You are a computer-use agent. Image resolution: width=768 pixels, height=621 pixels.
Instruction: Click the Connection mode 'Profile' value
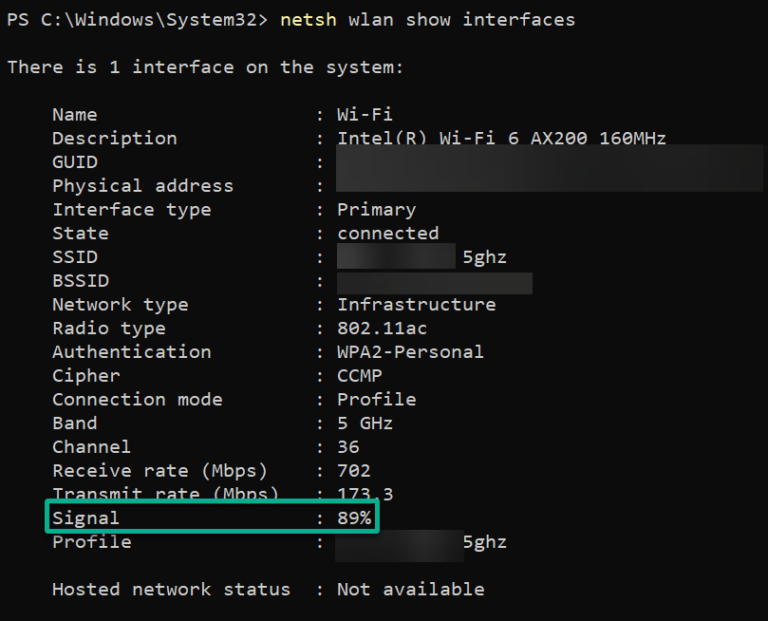pyautogui.click(x=377, y=400)
